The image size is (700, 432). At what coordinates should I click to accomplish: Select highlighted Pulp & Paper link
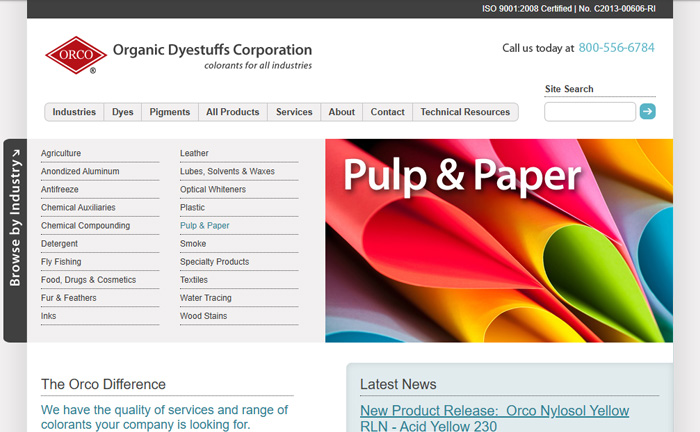205,225
